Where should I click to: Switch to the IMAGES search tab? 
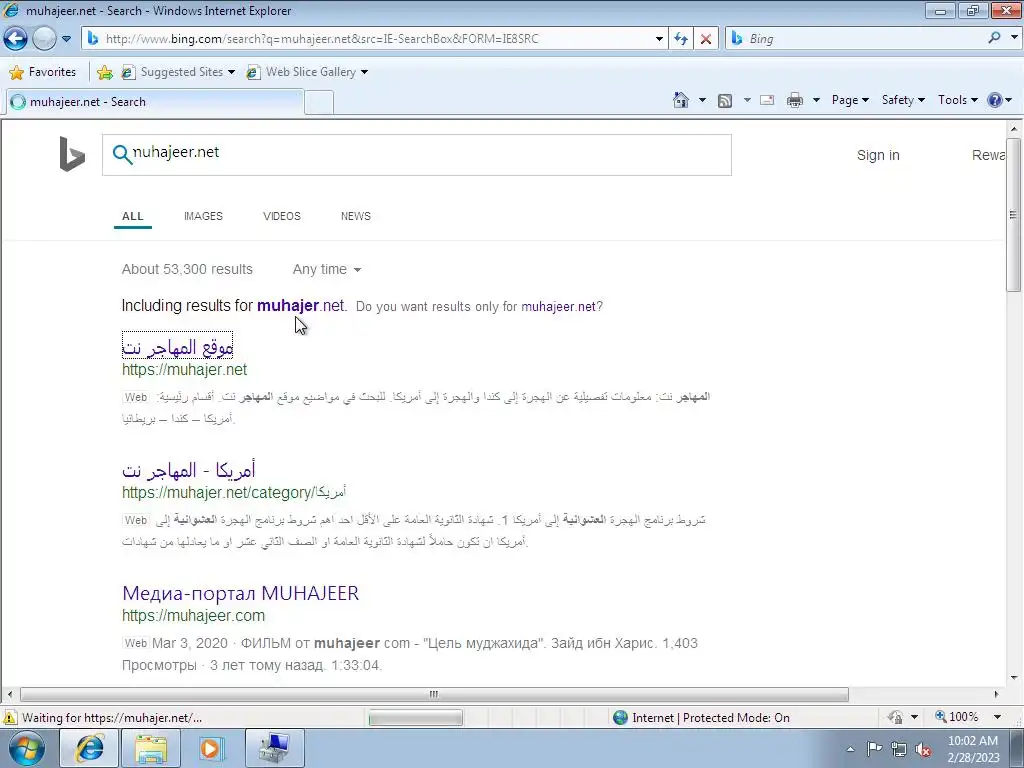click(203, 216)
